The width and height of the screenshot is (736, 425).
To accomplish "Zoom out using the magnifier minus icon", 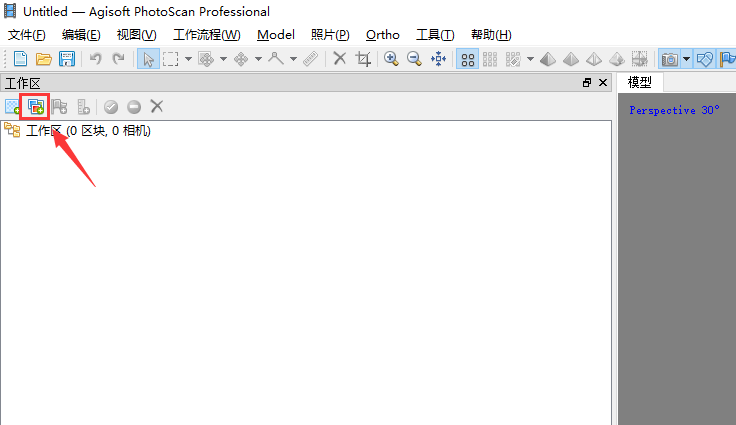I will pyautogui.click(x=414, y=59).
